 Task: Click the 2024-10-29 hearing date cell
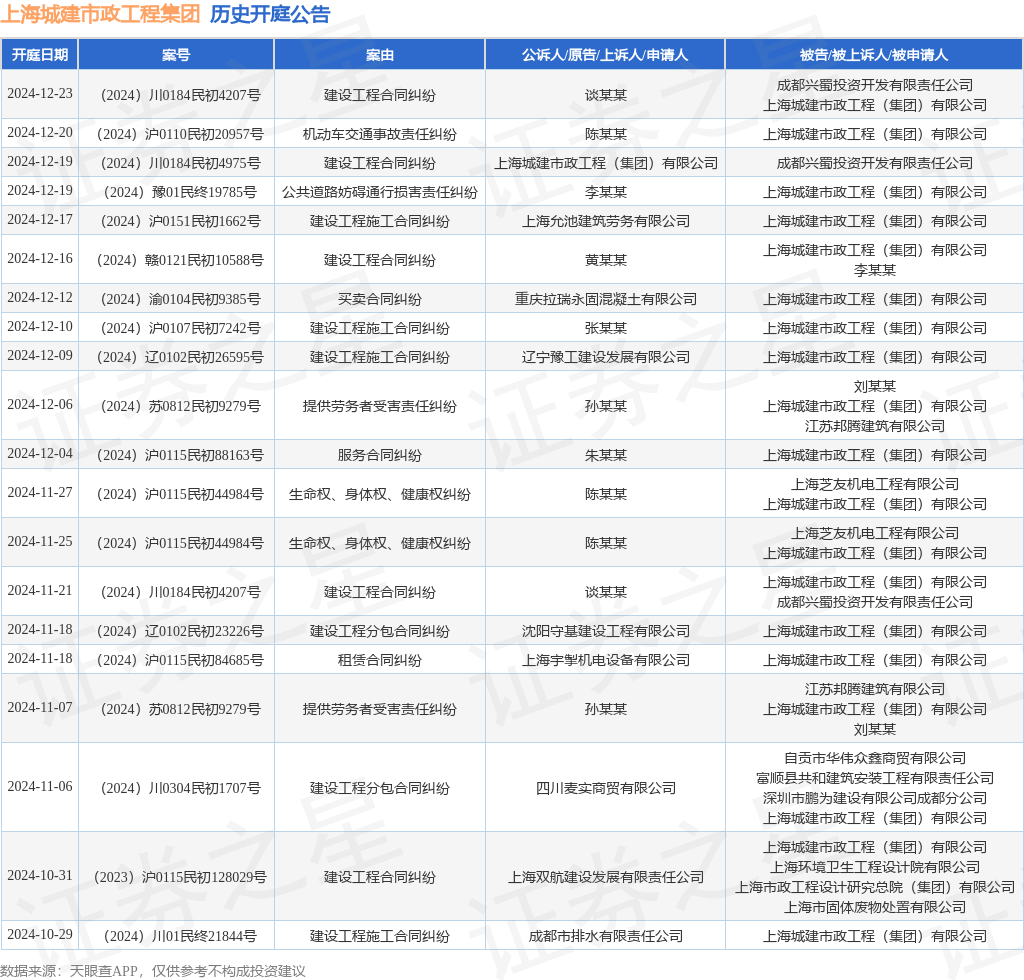pyautogui.click(x=40, y=935)
